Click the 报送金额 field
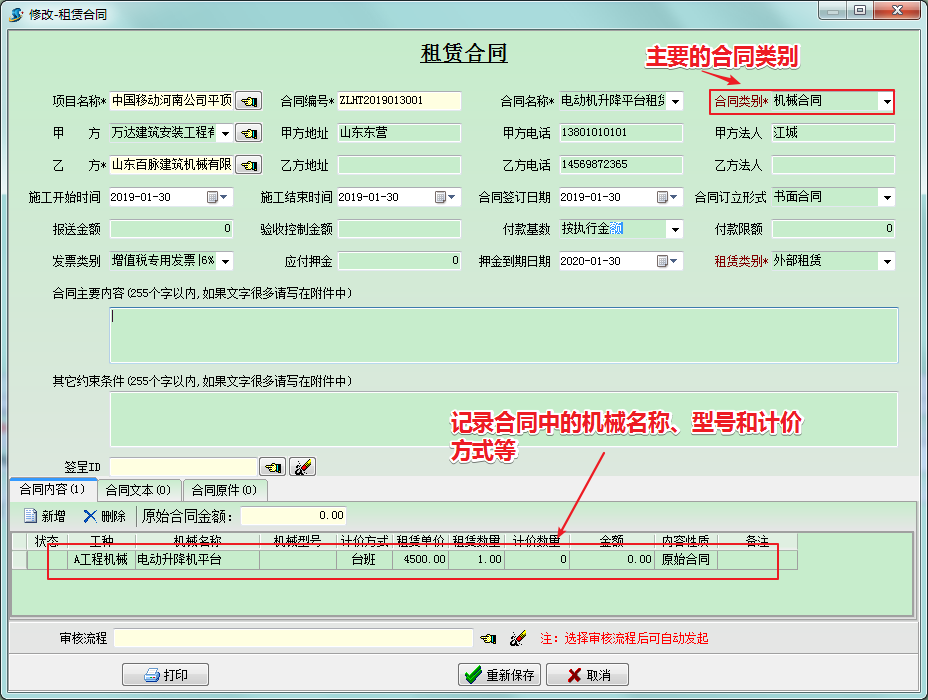This screenshot has height=700, width=928. coord(172,228)
